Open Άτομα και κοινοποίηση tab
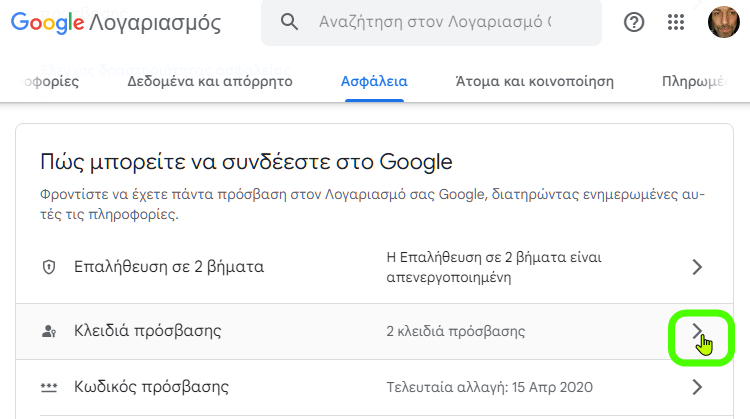The width and height of the screenshot is (750, 419). click(x=534, y=81)
